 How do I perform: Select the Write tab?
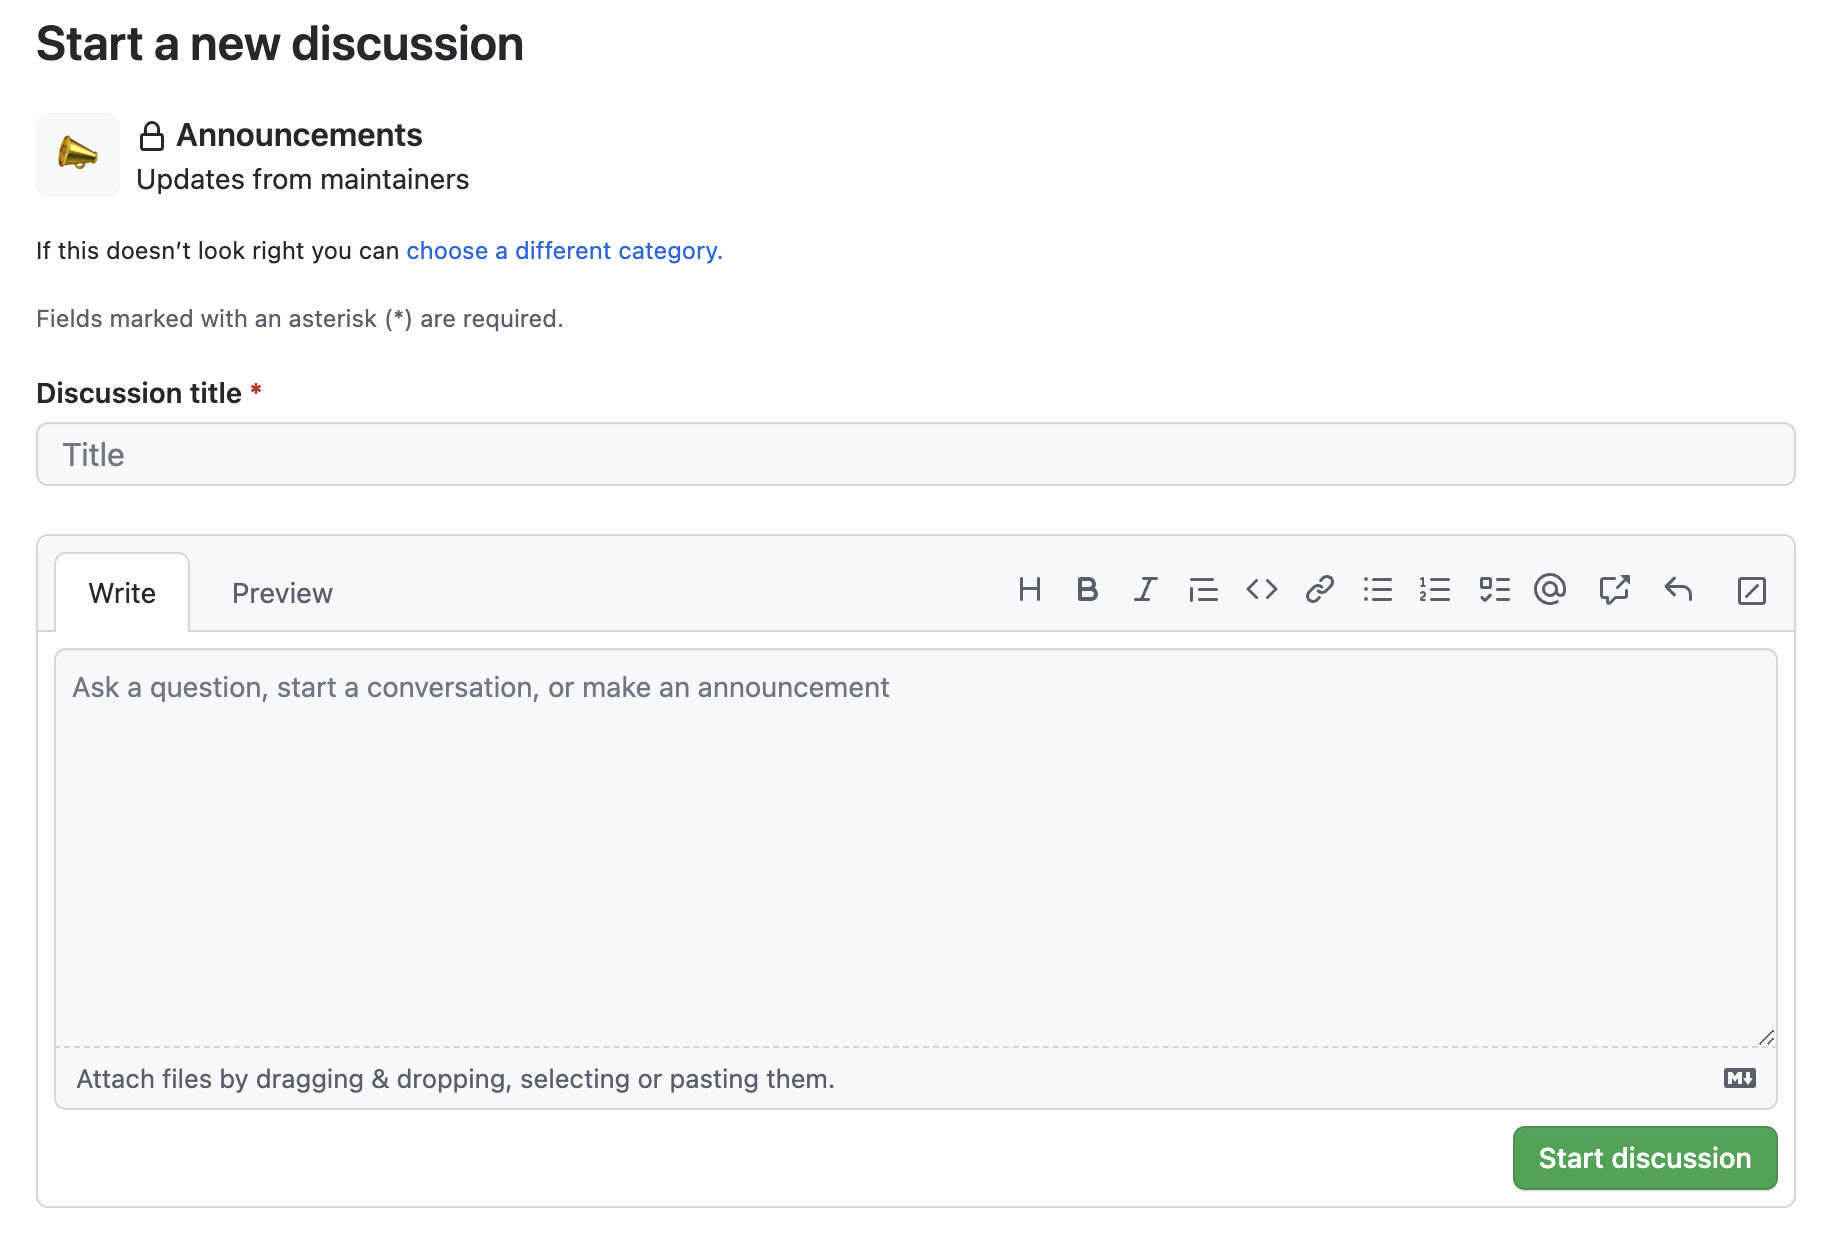tap(122, 592)
